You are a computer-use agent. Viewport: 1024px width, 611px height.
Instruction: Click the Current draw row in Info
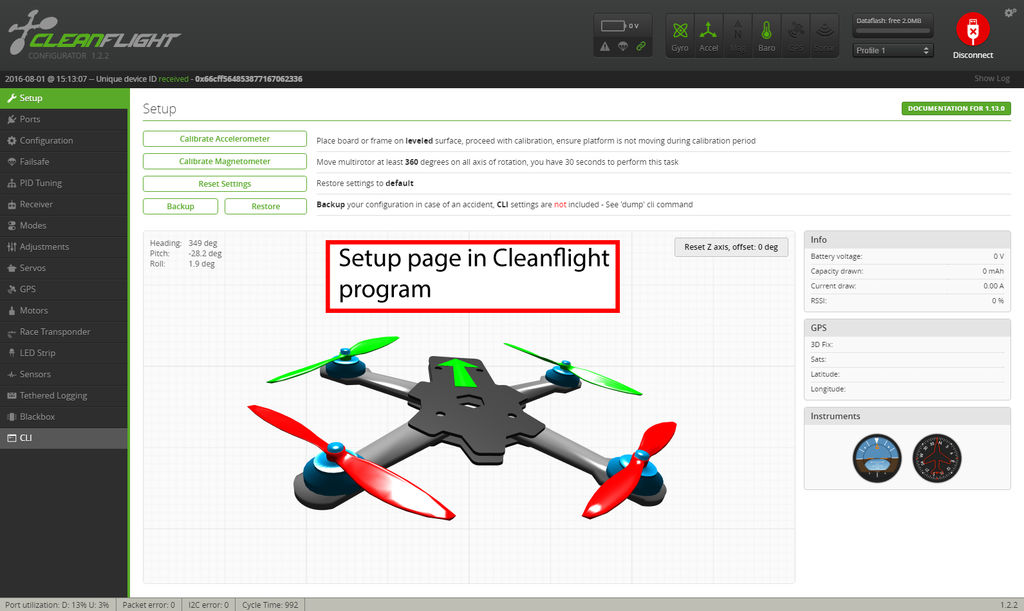point(907,286)
